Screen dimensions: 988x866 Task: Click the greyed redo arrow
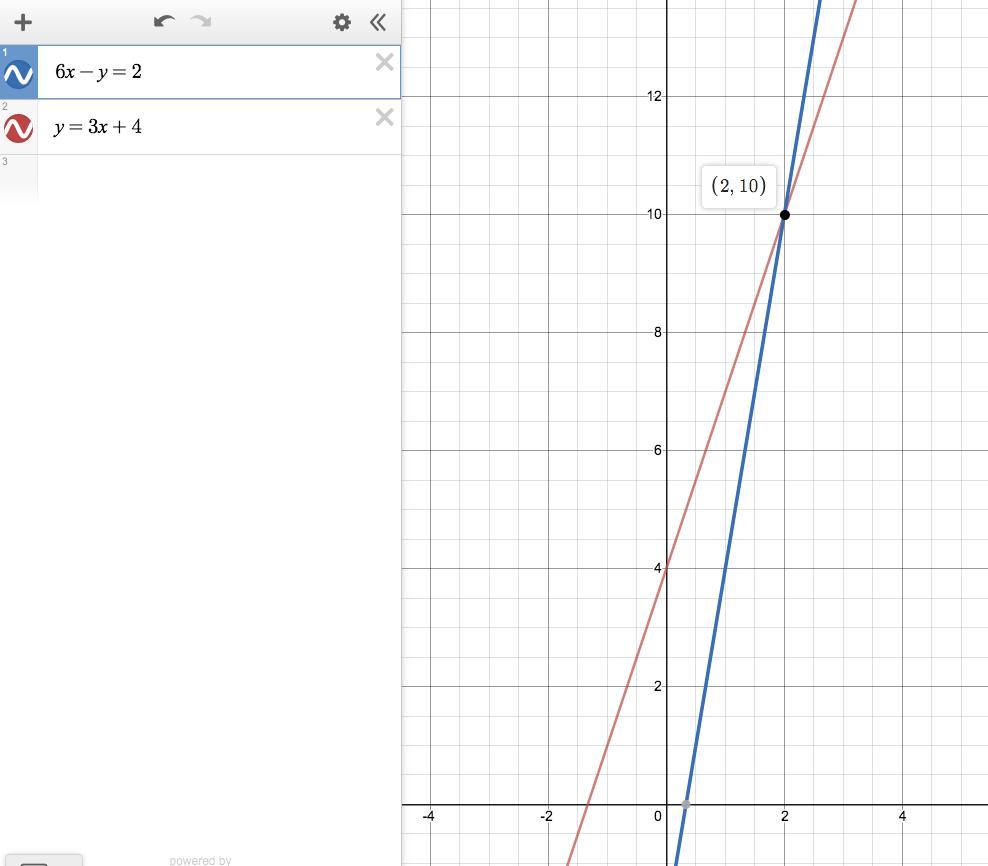[x=201, y=22]
